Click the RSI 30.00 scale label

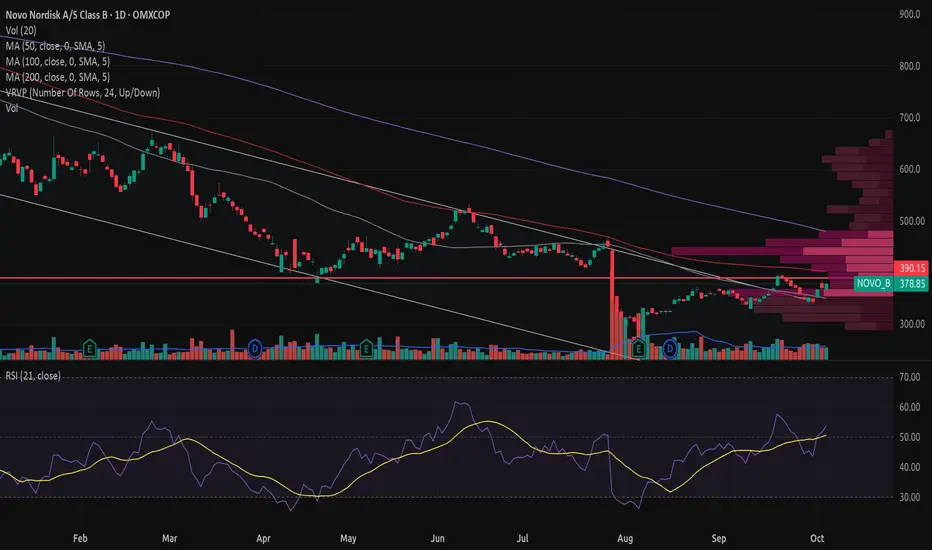pyautogui.click(x=909, y=497)
